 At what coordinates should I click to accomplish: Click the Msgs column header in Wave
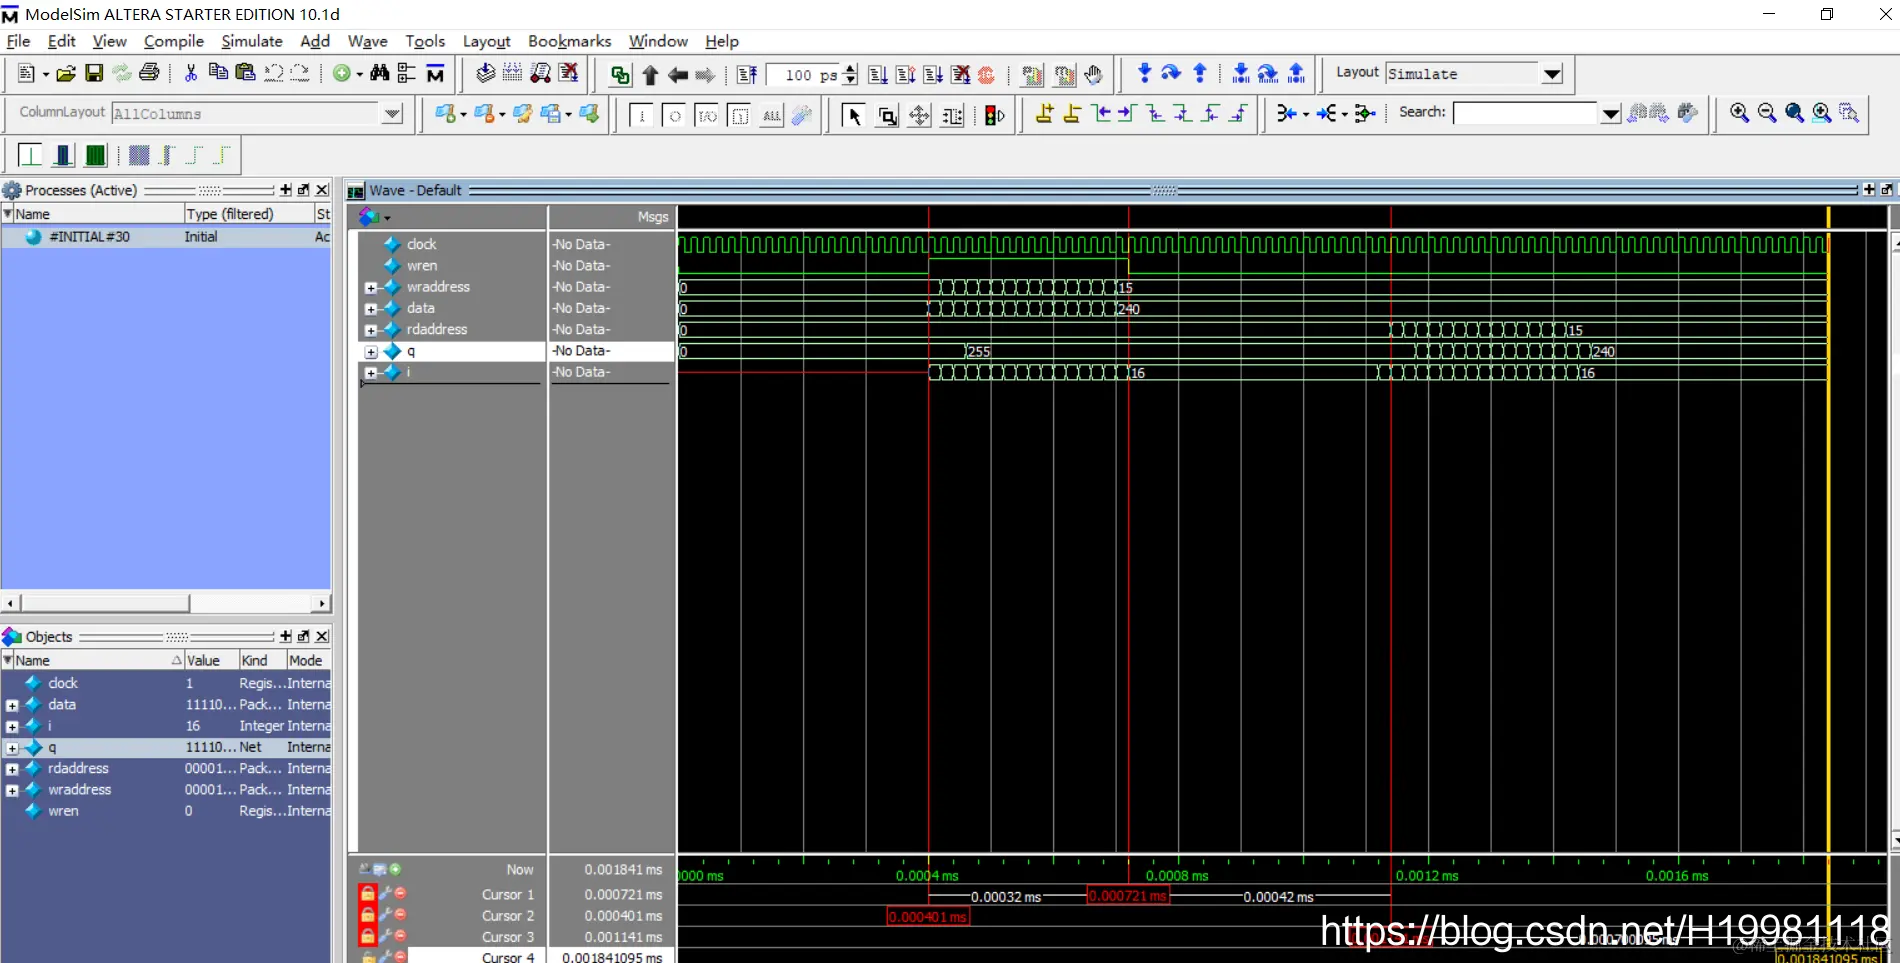pos(612,216)
